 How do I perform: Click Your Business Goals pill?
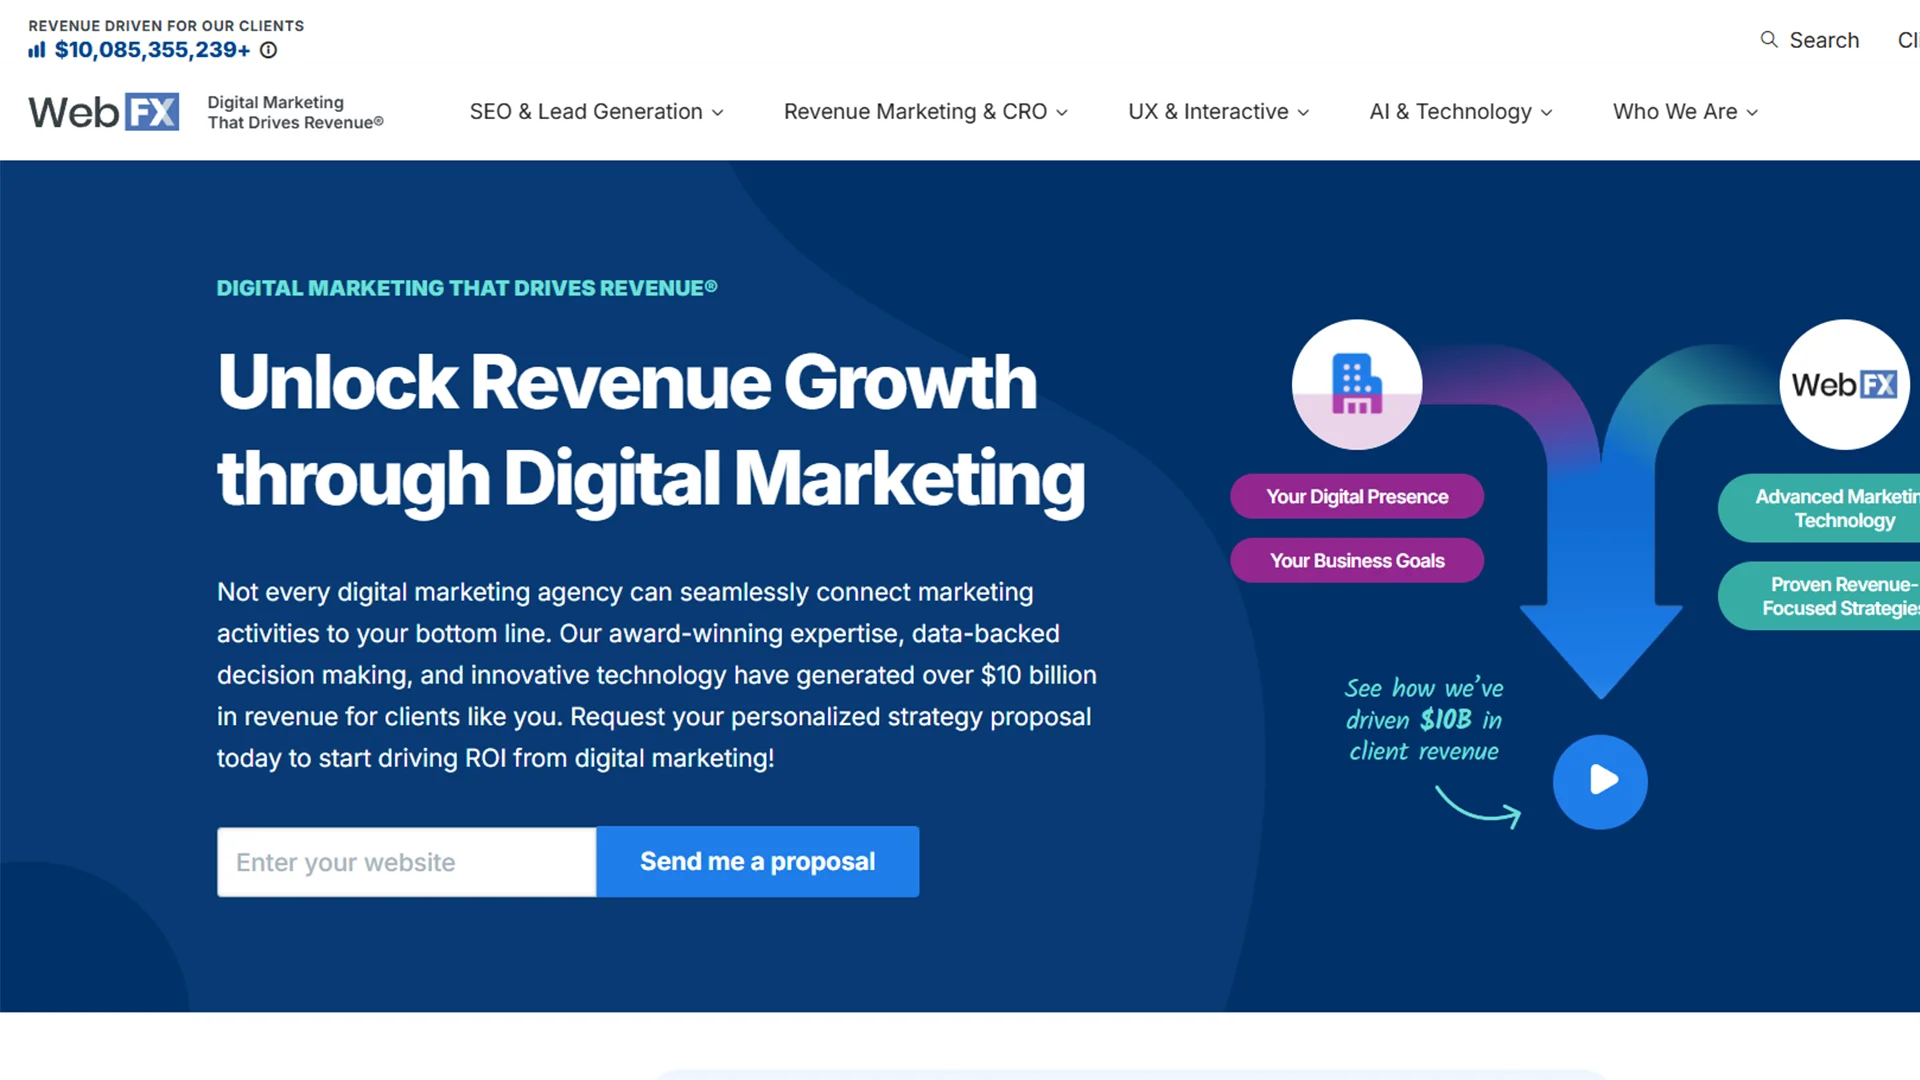coord(1357,560)
